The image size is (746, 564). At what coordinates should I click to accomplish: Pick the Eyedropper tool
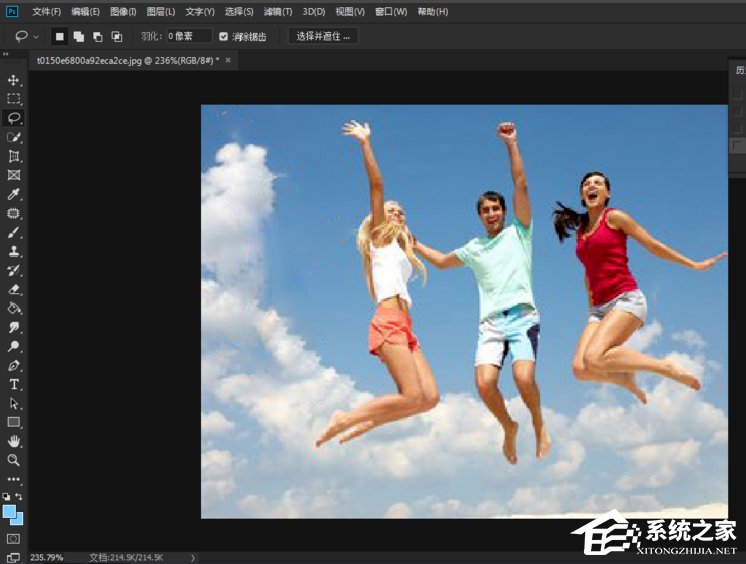click(14, 194)
